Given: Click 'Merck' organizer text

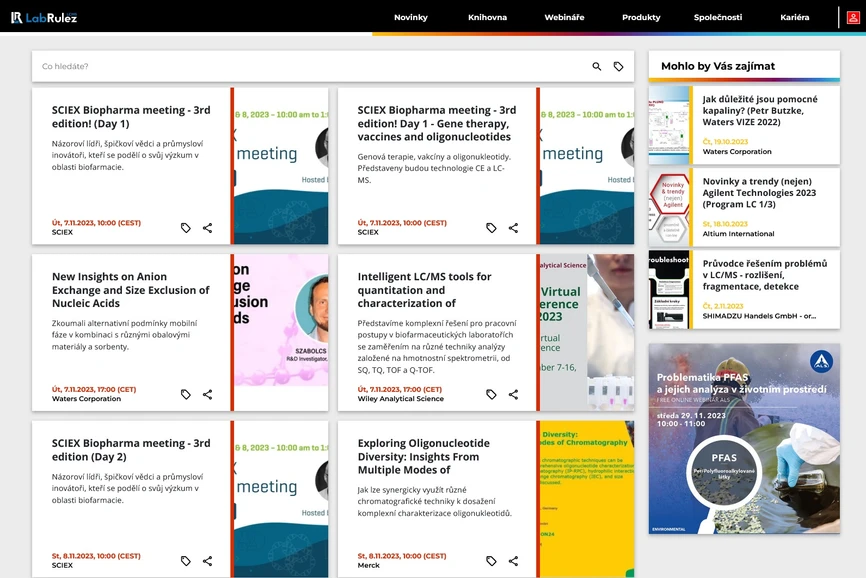Looking at the screenshot, I should point(368,565).
